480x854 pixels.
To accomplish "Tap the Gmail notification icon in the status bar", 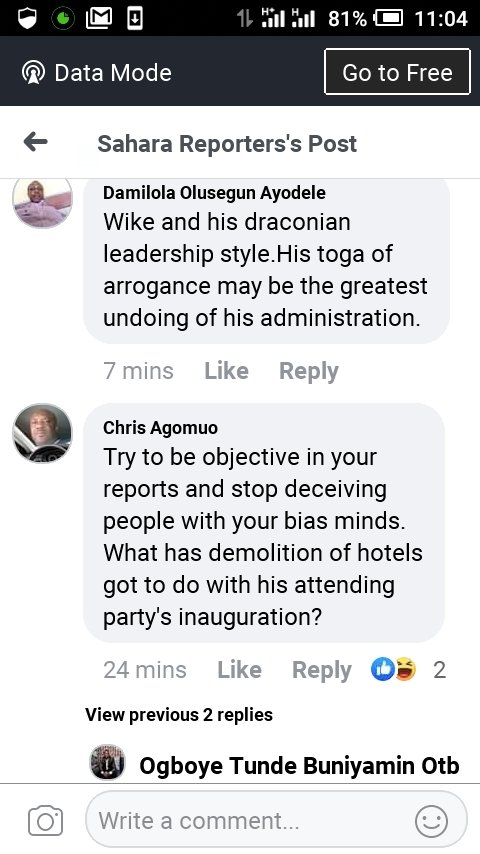I will 99,19.
